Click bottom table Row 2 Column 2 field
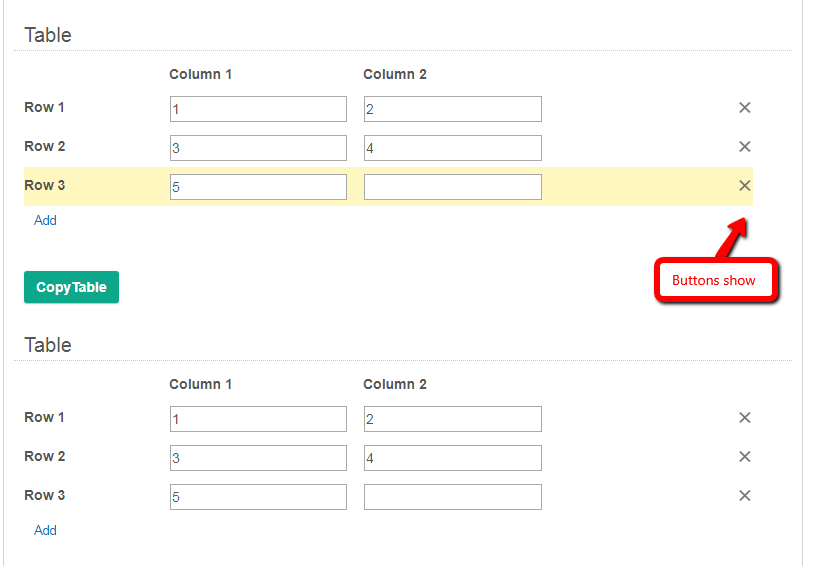 (x=453, y=458)
